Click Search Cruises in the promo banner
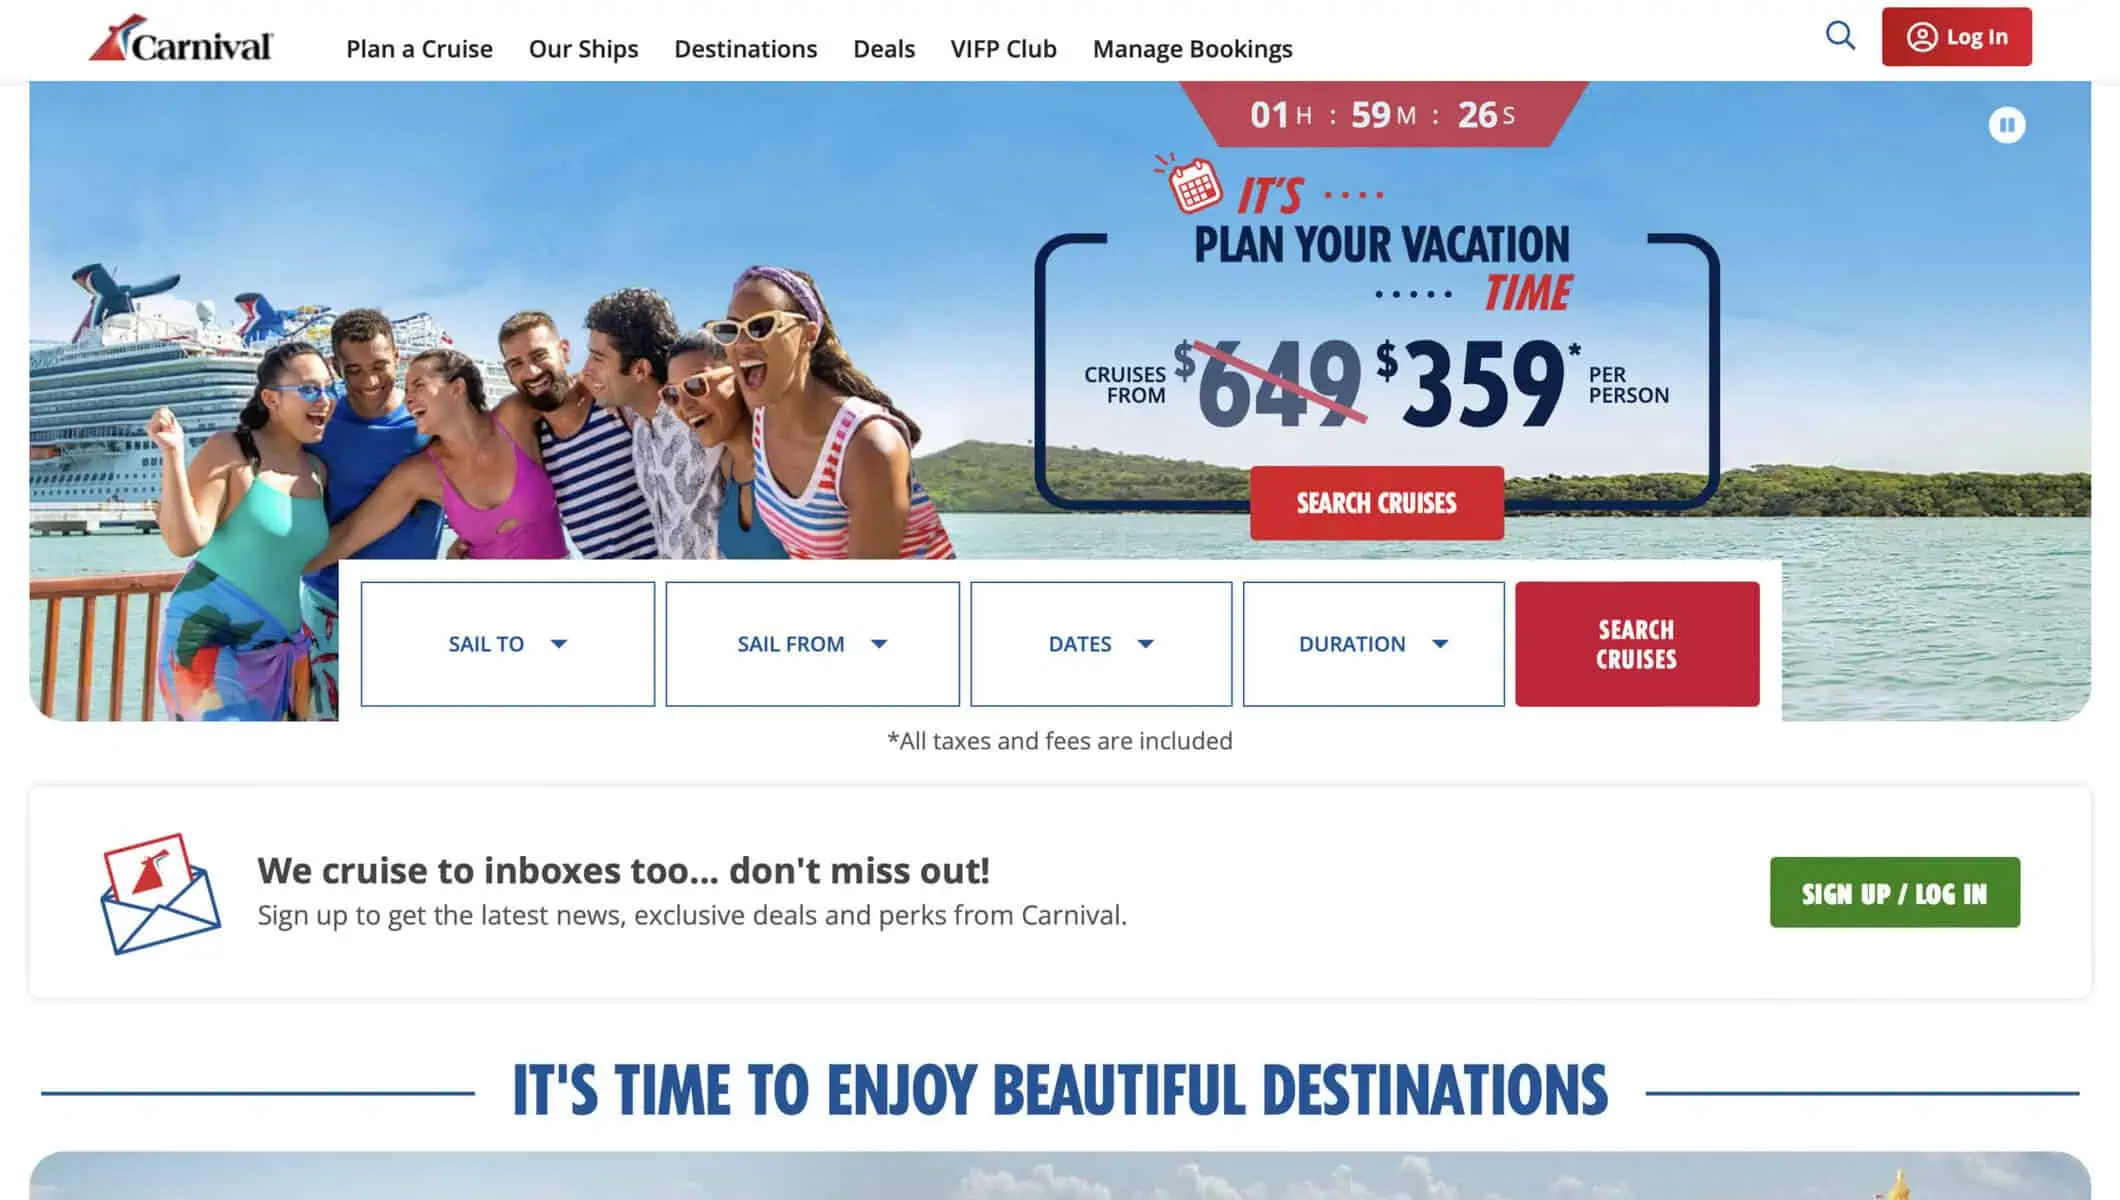2120x1200 pixels. (1376, 503)
